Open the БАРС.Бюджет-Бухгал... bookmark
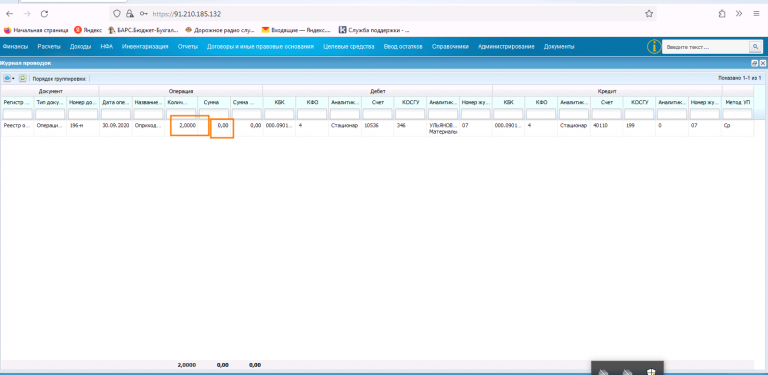Viewport: 768px width, 375px height. [143, 30]
